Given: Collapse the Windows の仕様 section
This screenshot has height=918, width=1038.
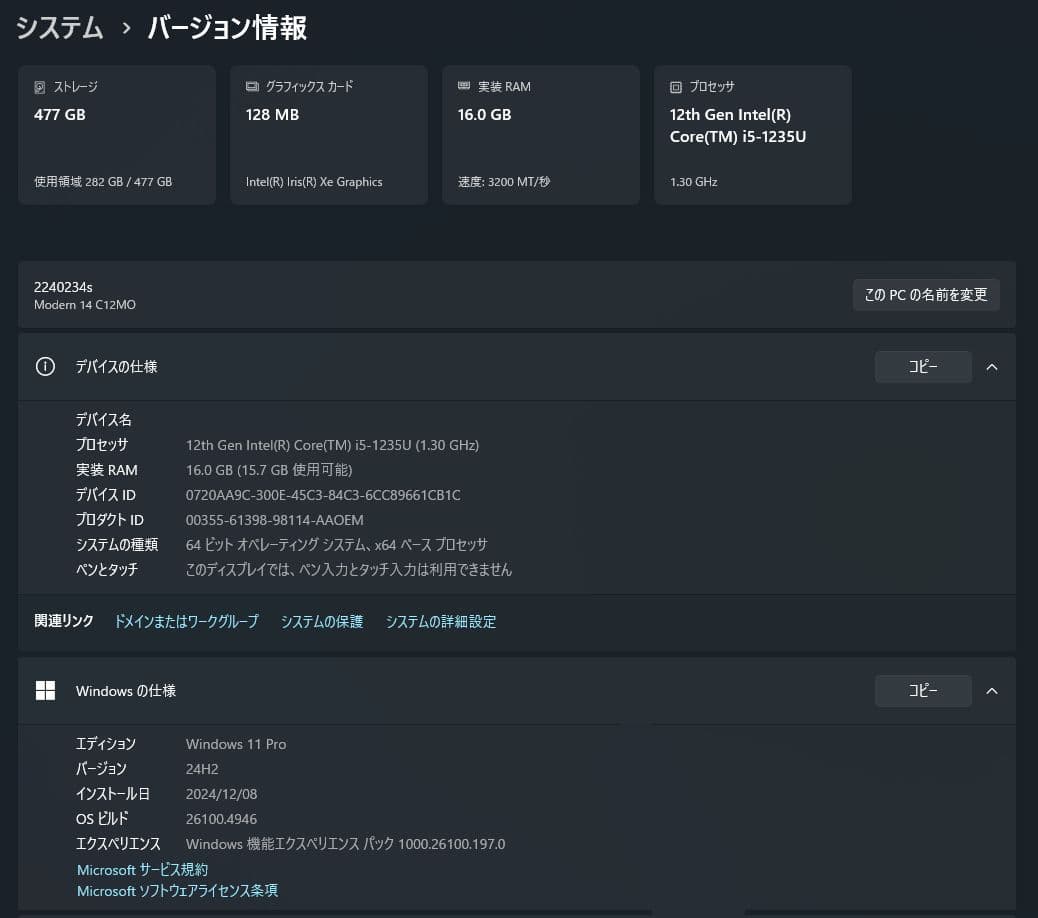Looking at the screenshot, I should 991,690.
